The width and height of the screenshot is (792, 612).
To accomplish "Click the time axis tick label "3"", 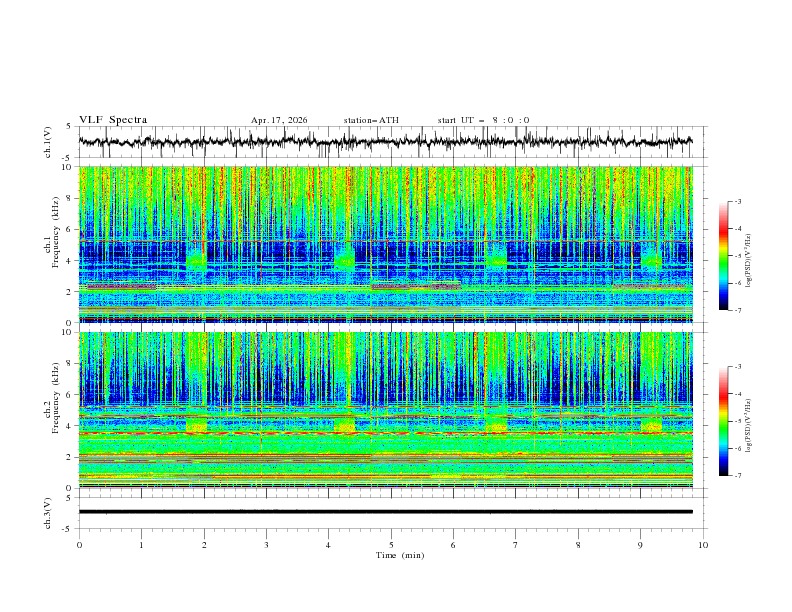I will 266,545.
